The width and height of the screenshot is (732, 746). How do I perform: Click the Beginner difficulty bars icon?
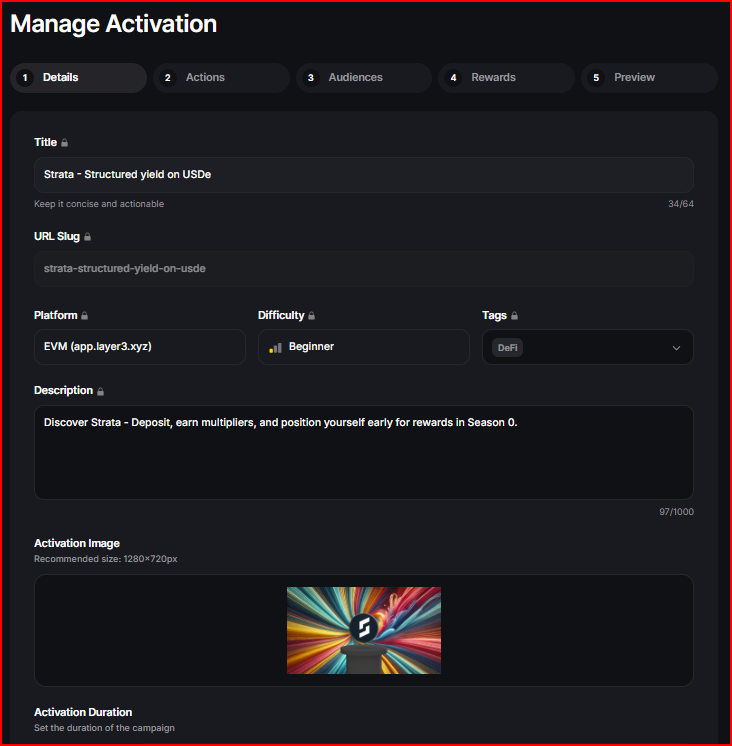275,347
